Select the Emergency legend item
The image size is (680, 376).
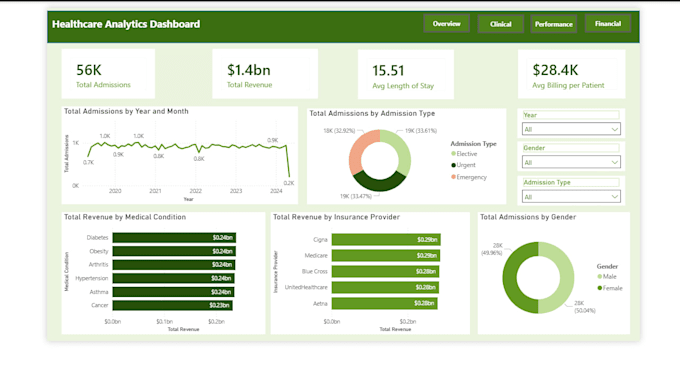pos(469,177)
